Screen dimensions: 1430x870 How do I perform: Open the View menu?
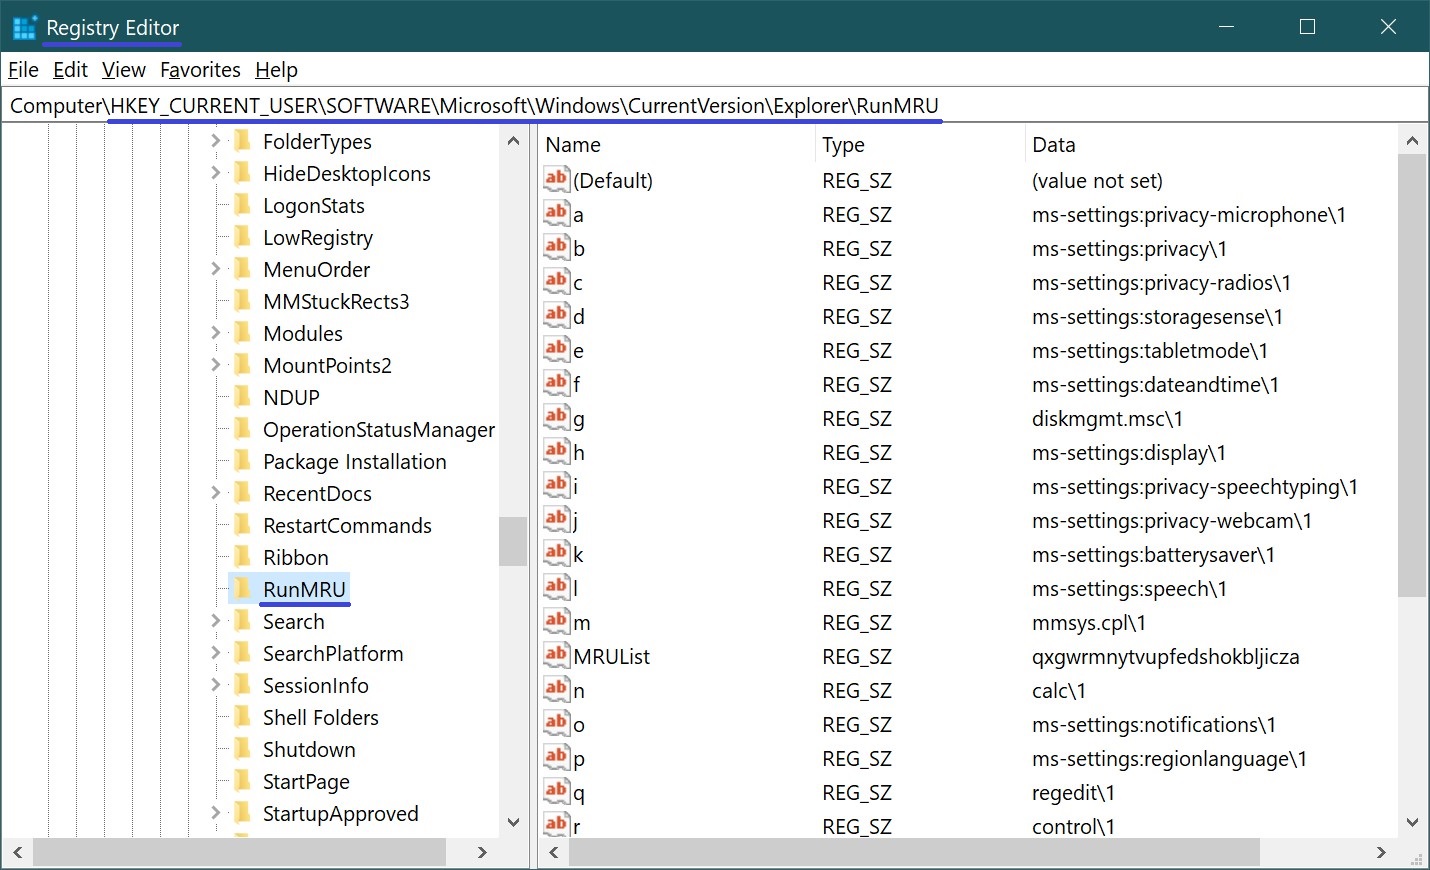124,70
